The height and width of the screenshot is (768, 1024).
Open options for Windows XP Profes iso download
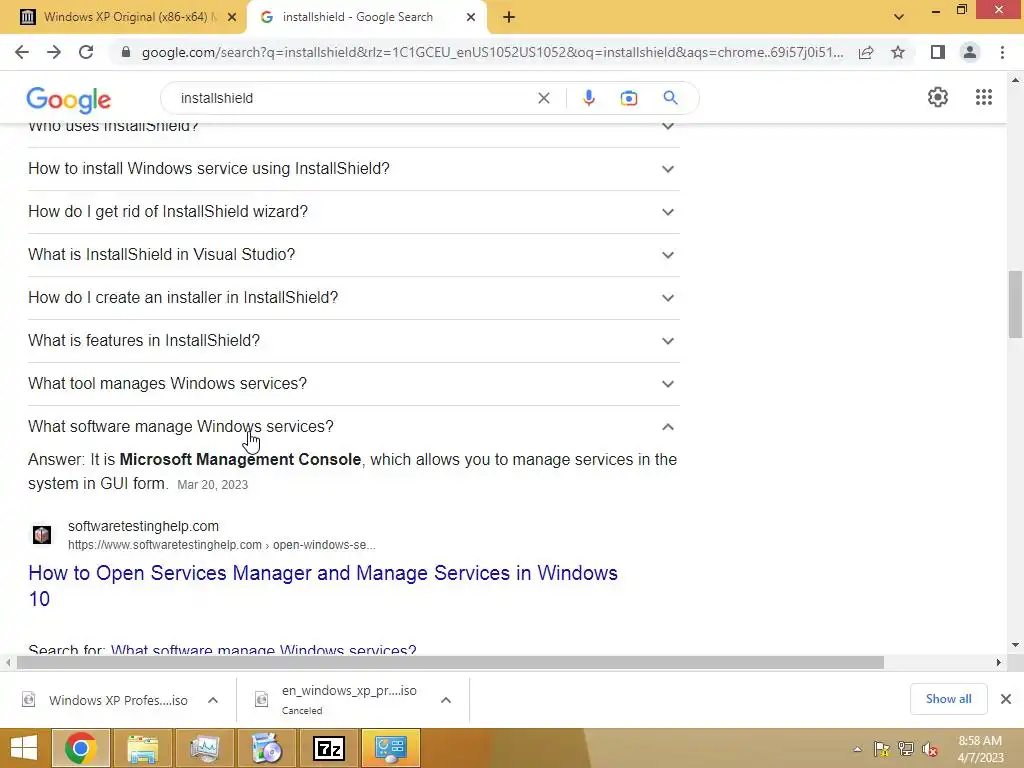(x=213, y=700)
